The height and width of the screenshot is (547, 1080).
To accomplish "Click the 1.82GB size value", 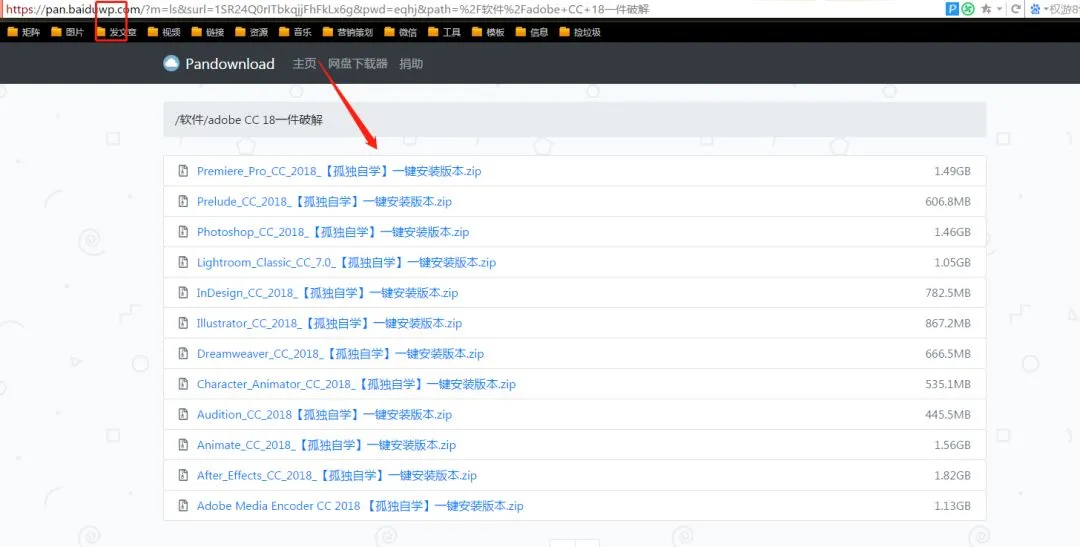I will pos(952,475).
